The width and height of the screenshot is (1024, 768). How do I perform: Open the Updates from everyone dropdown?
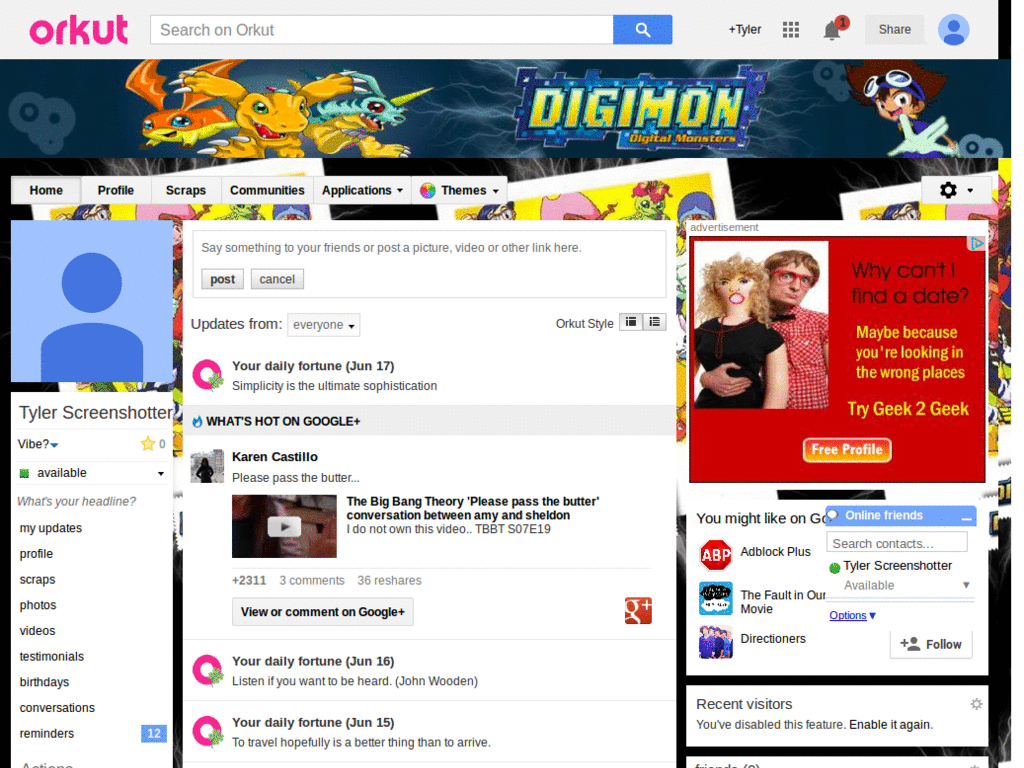point(323,325)
